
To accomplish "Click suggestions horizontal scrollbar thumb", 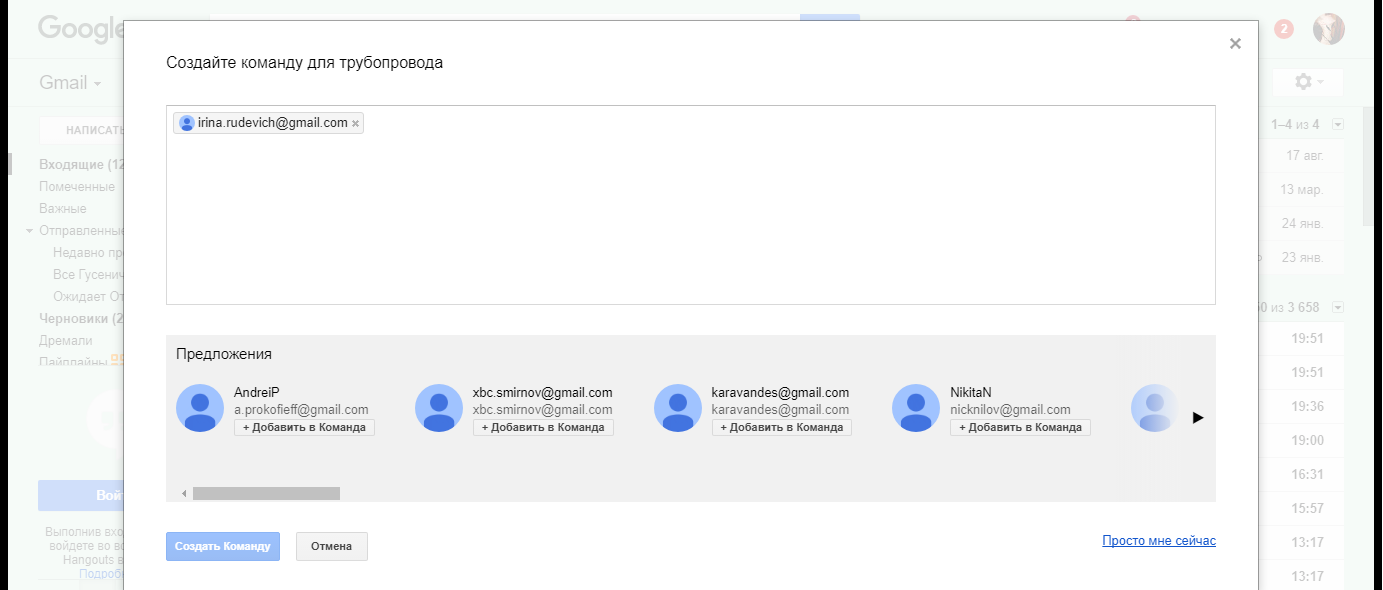I will coord(266,493).
